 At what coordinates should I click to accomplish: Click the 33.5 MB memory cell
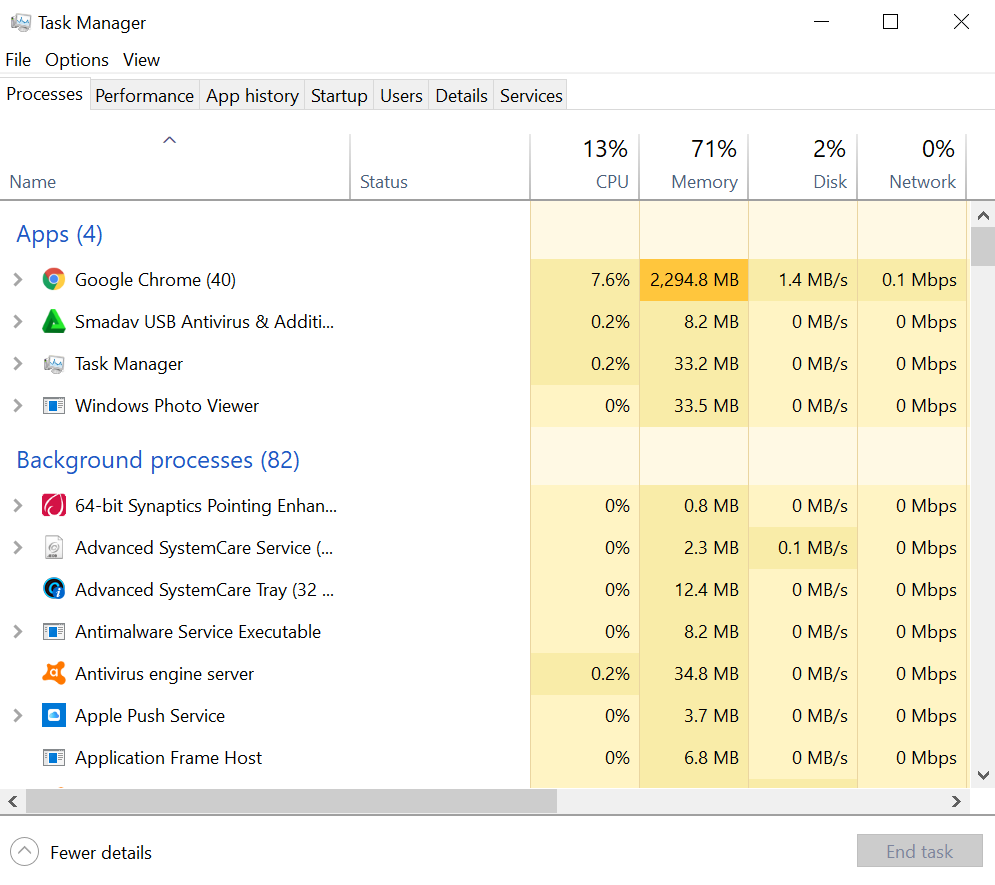point(694,406)
